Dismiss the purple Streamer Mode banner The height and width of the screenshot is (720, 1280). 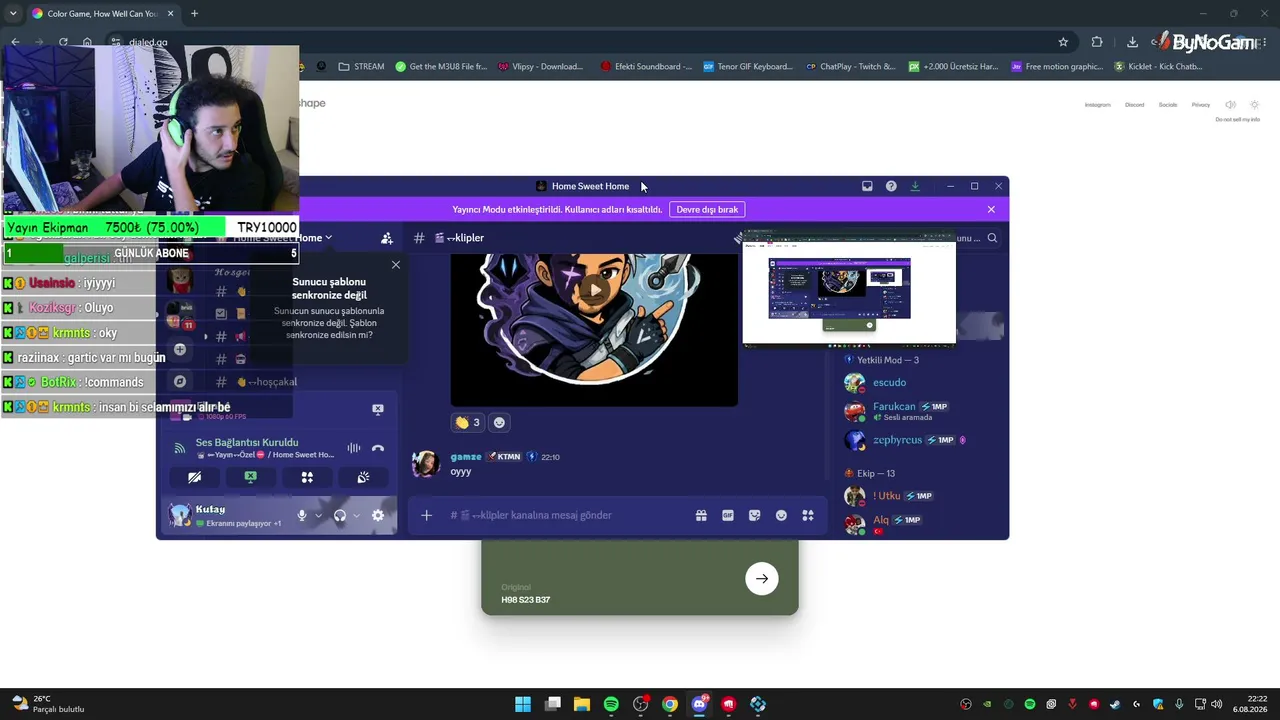pyautogui.click(x=991, y=209)
